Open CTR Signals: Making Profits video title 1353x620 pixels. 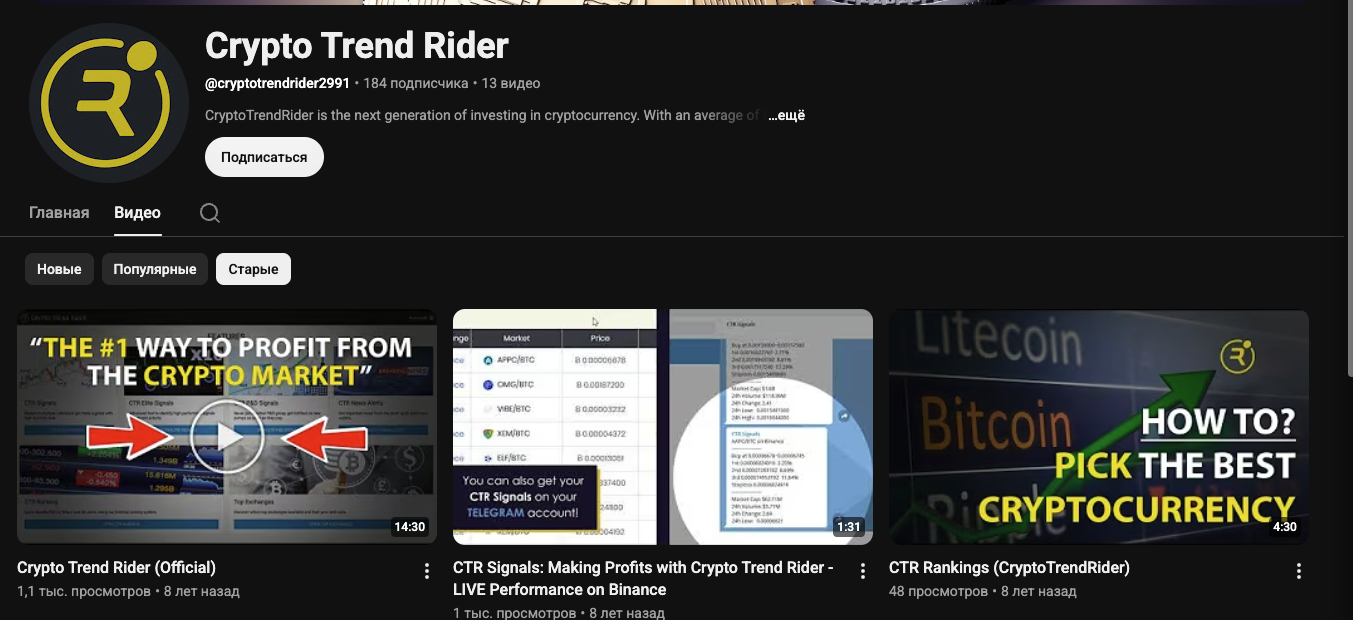tap(643, 578)
